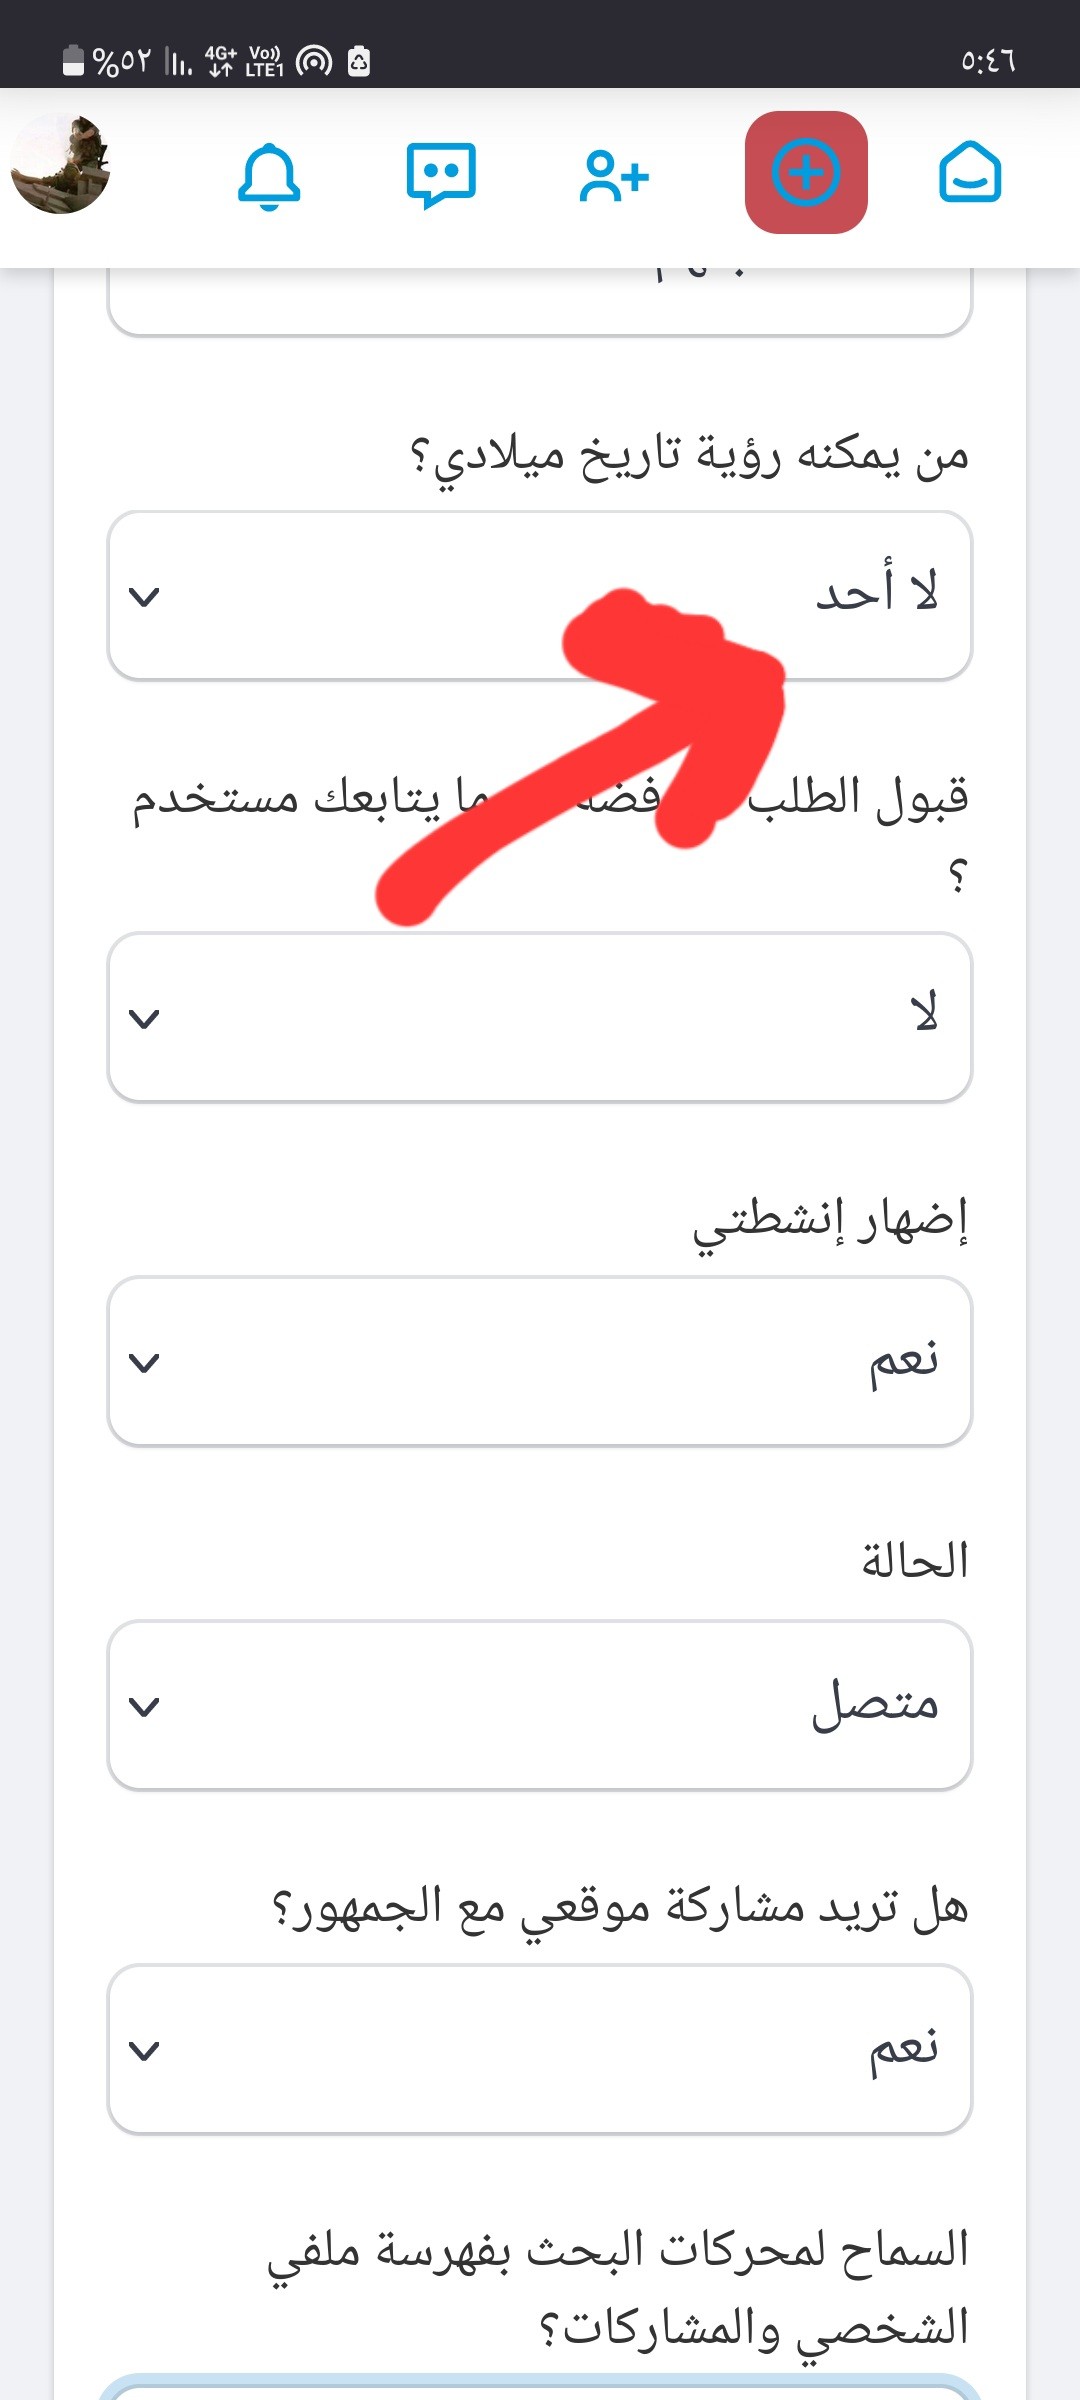The image size is (1080, 2400).
Task: Open the إضهار إنشطتي dropdown set to نعم
Action: click(540, 1361)
